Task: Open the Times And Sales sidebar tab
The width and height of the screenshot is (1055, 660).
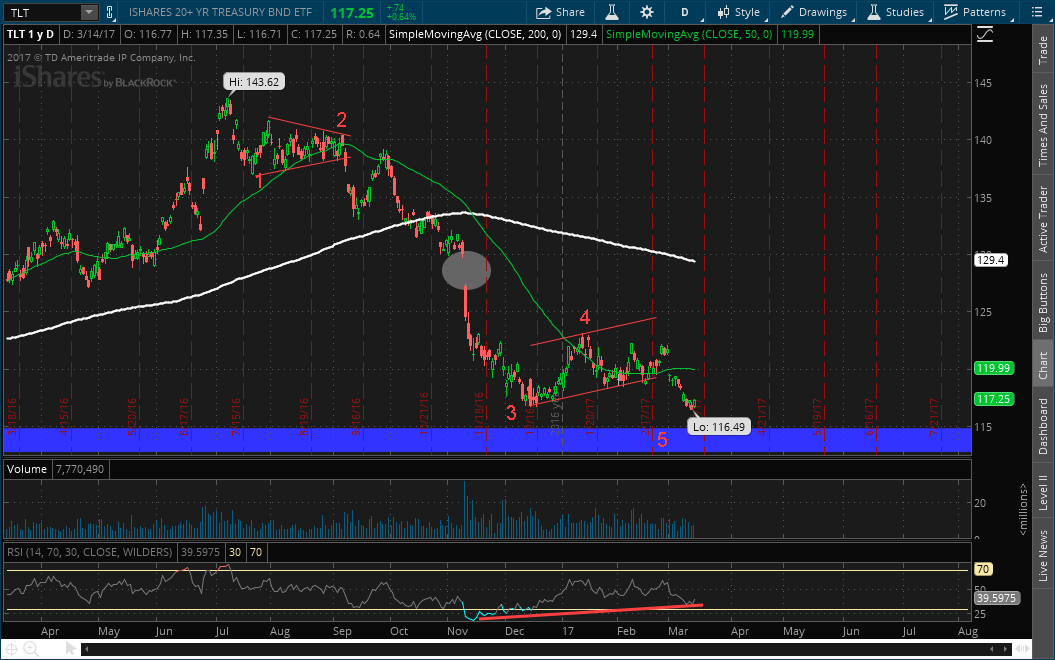Action: pyautogui.click(x=1043, y=125)
